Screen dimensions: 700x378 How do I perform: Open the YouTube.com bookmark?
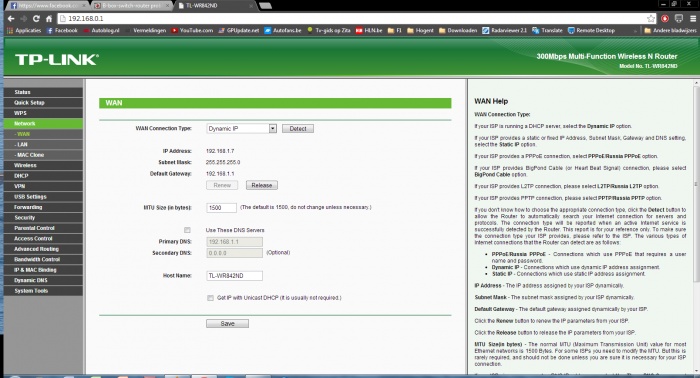[x=192, y=30]
